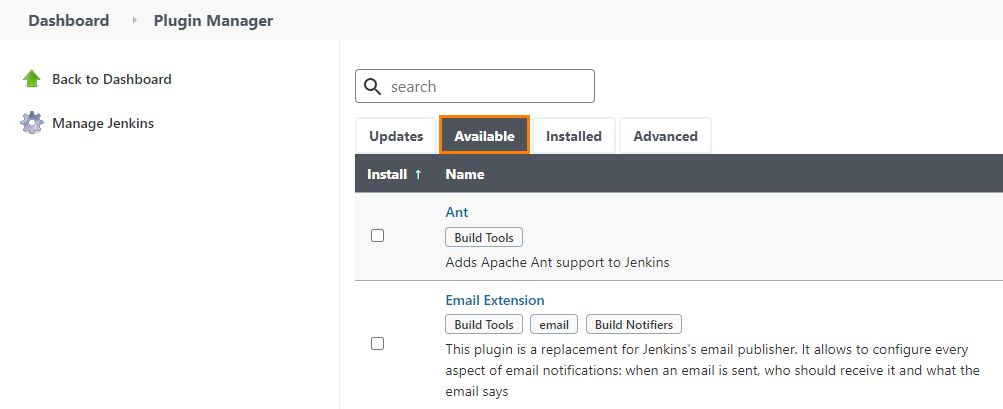Open the Ant plugin link
Viewport: 1003px width, 409px height.
pos(457,212)
